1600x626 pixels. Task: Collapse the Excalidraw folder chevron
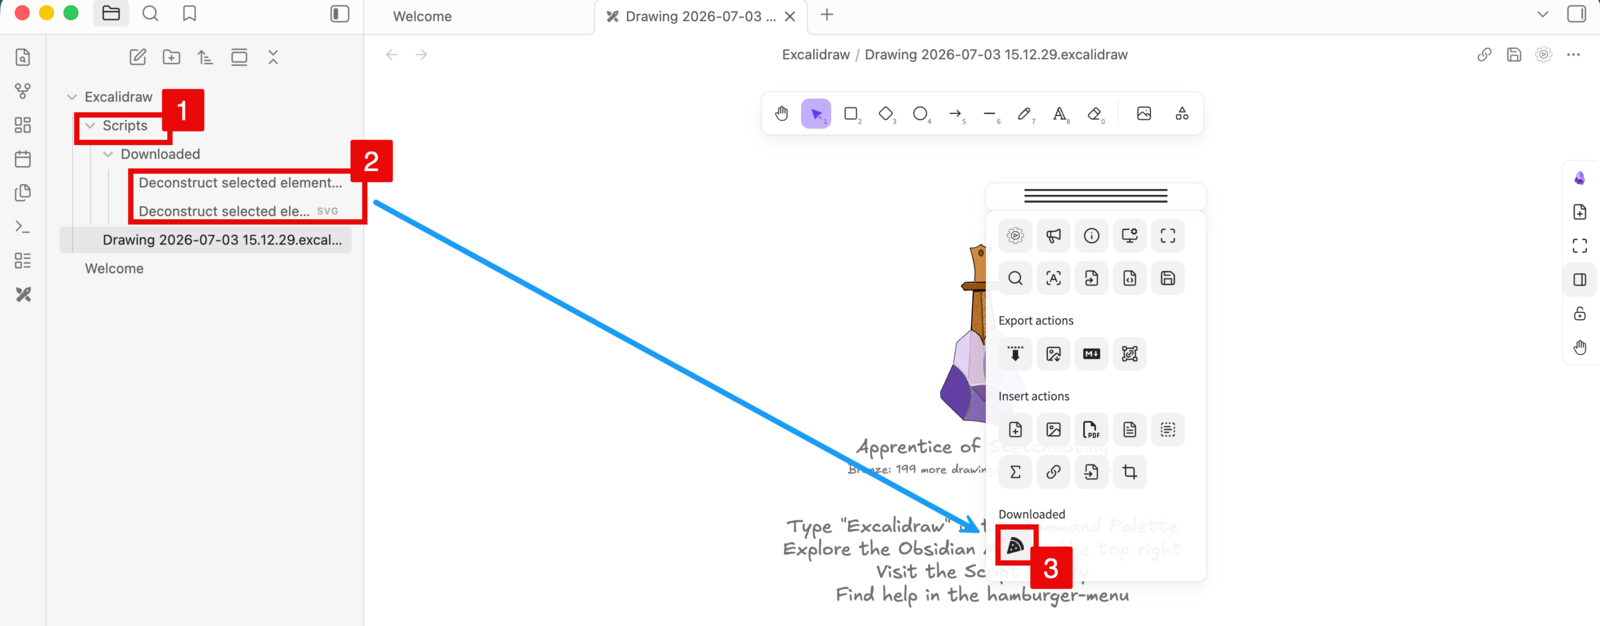(x=72, y=97)
